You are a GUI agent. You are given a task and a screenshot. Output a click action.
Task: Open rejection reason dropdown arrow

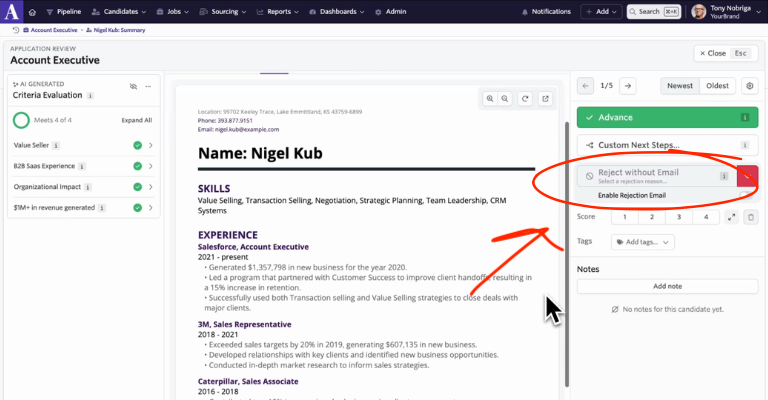pyautogui.click(x=747, y=176)
